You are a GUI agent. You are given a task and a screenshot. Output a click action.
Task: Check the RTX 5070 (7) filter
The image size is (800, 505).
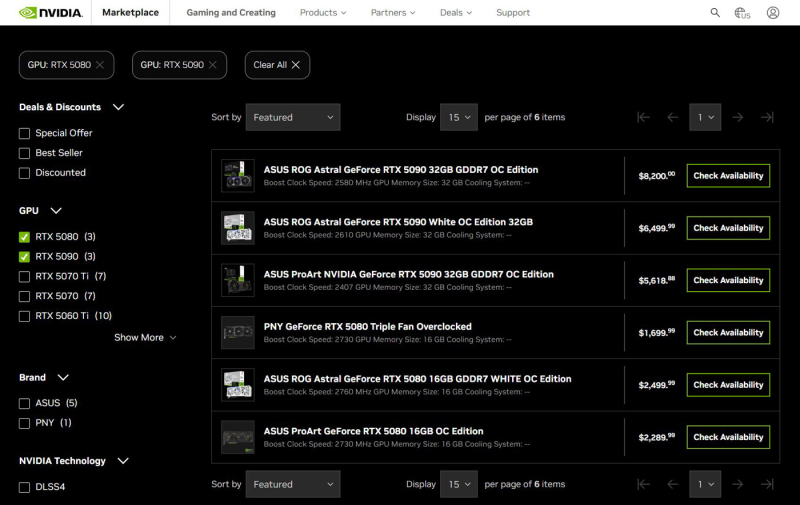click(x=24, y=296)
